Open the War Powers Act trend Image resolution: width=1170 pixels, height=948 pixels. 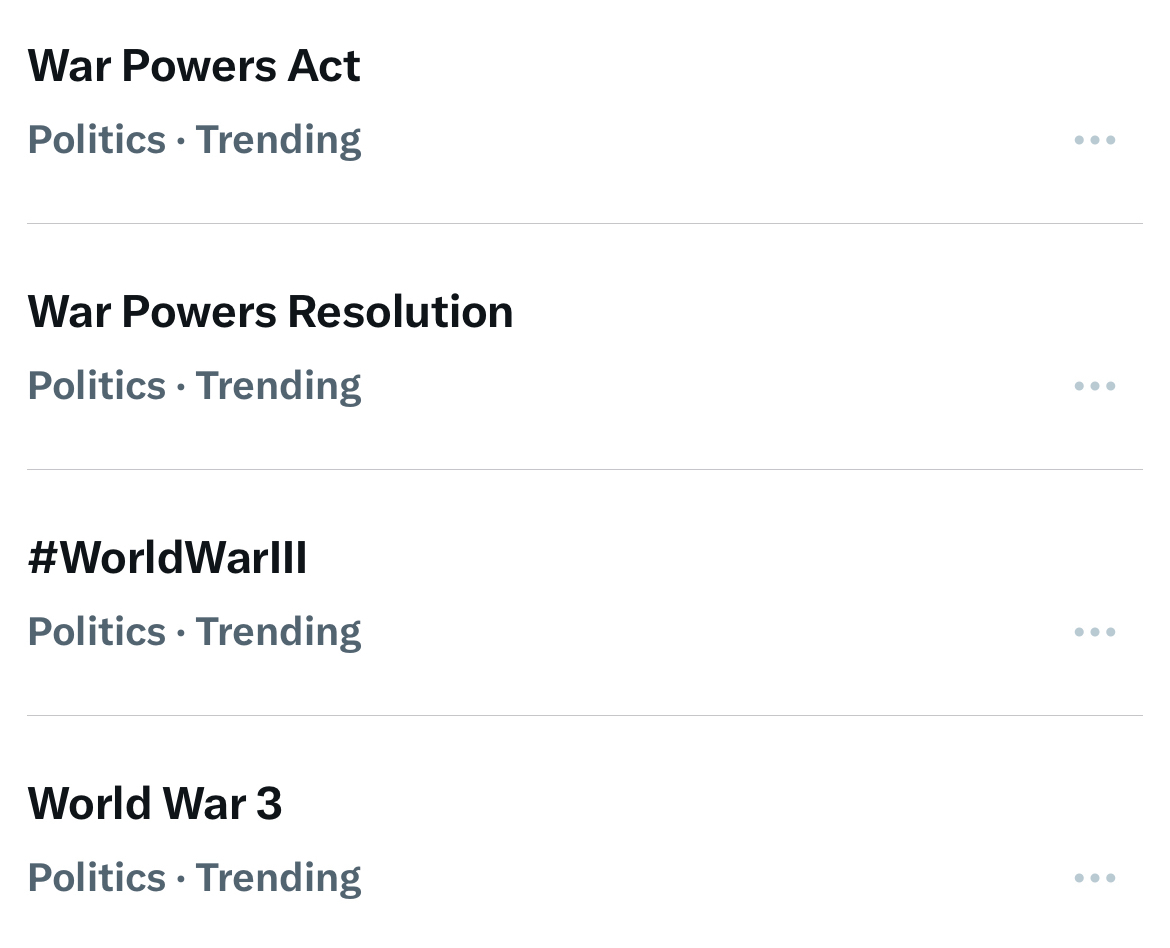(194, 66)
